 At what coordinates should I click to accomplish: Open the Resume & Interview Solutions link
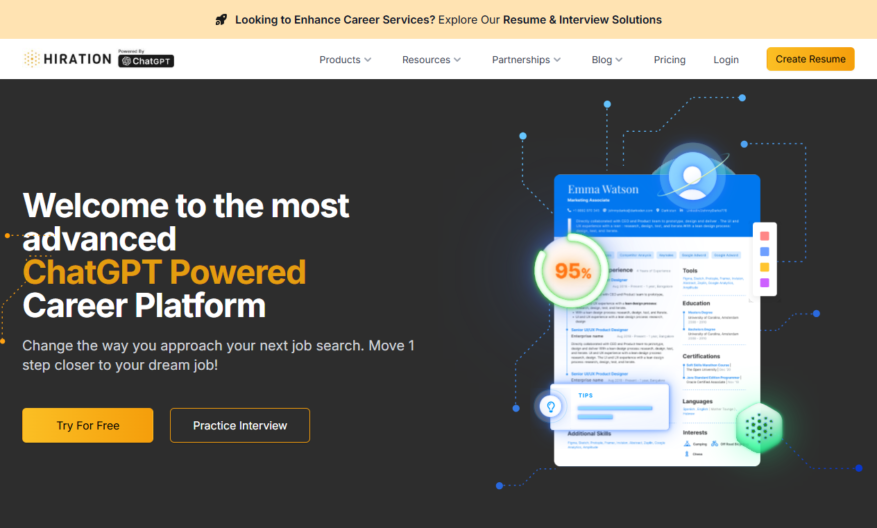point(582,20)
